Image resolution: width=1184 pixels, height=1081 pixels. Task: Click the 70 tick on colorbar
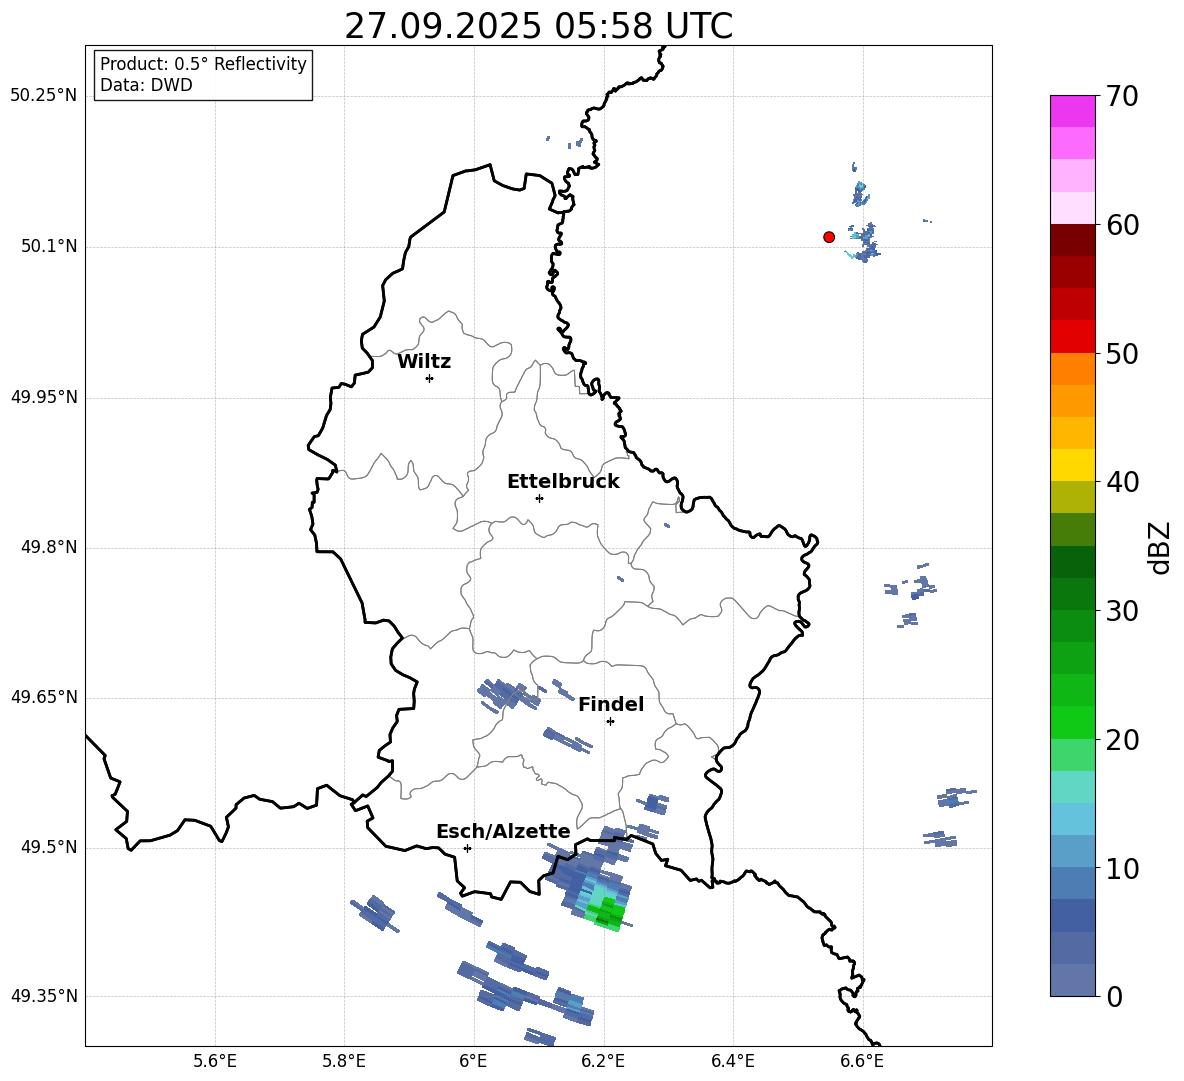click(1122, 96)
